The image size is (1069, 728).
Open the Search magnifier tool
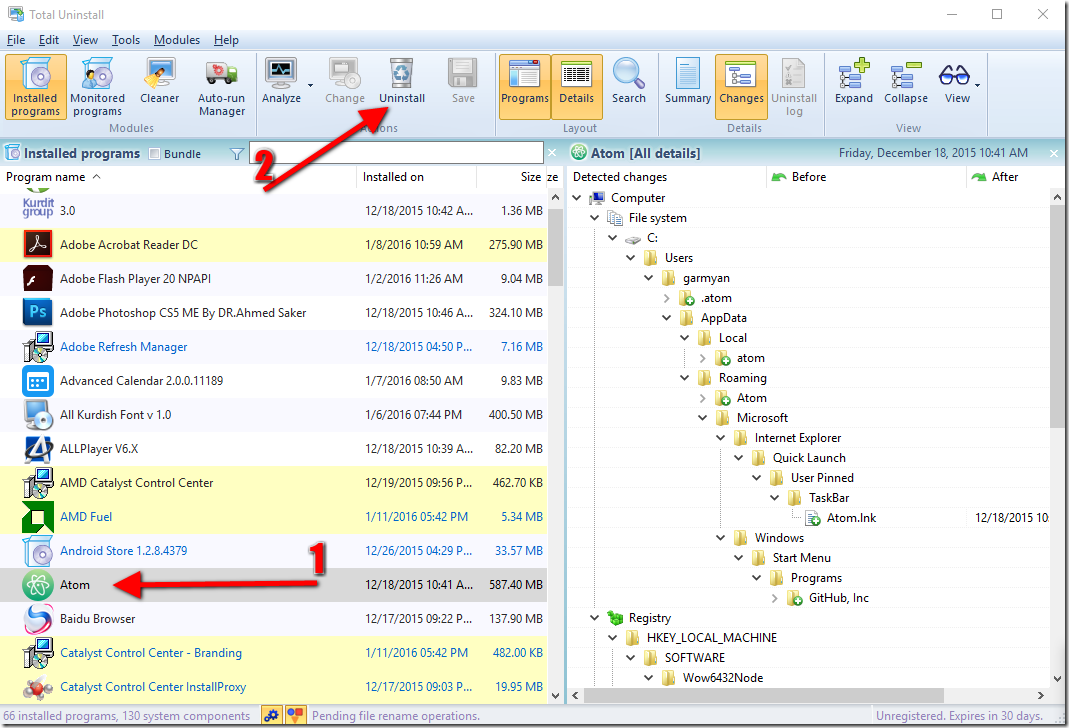tap(629, 82)
